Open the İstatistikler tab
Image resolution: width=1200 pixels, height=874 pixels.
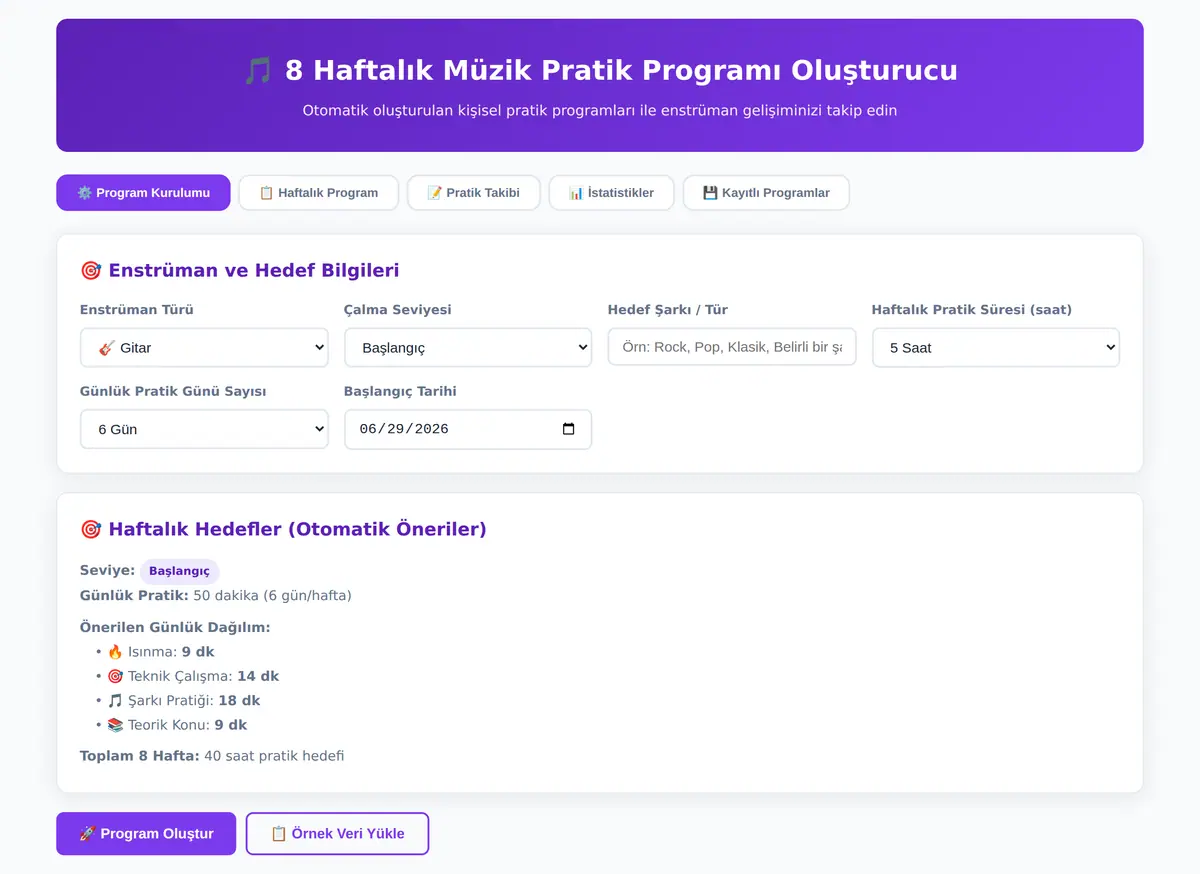[612, 193]
